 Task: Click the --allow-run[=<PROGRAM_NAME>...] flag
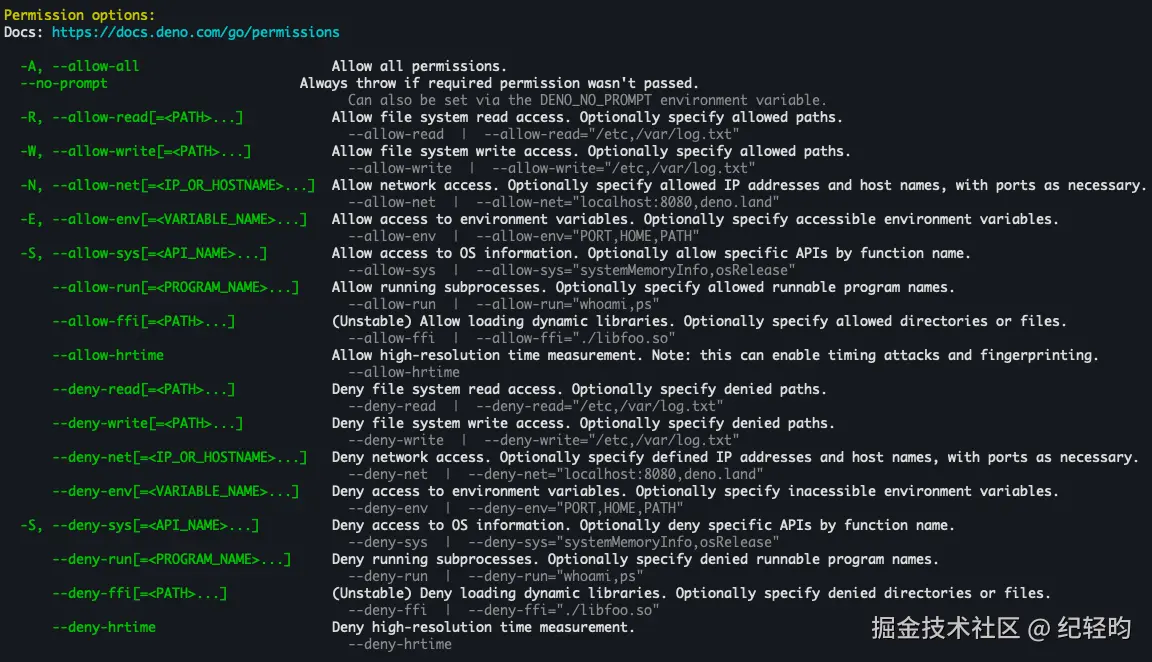tap(175, 287)
